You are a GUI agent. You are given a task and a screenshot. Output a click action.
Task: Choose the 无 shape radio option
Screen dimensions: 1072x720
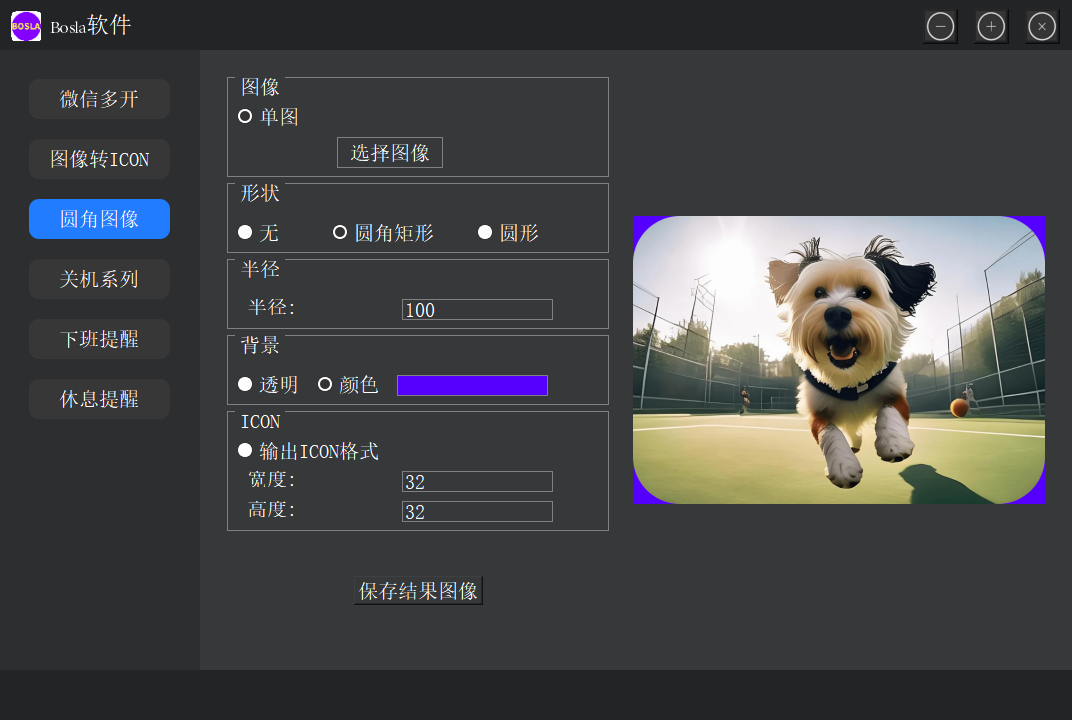pyautogui.click(x=245, y=233)
